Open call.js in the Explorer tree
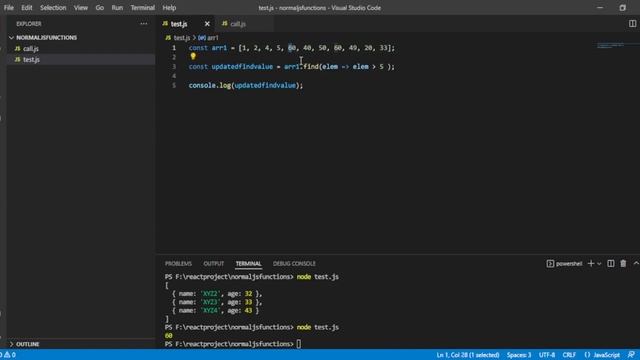Image resolution: width=640 pixels, height=360 pixels. click(31, 49)
